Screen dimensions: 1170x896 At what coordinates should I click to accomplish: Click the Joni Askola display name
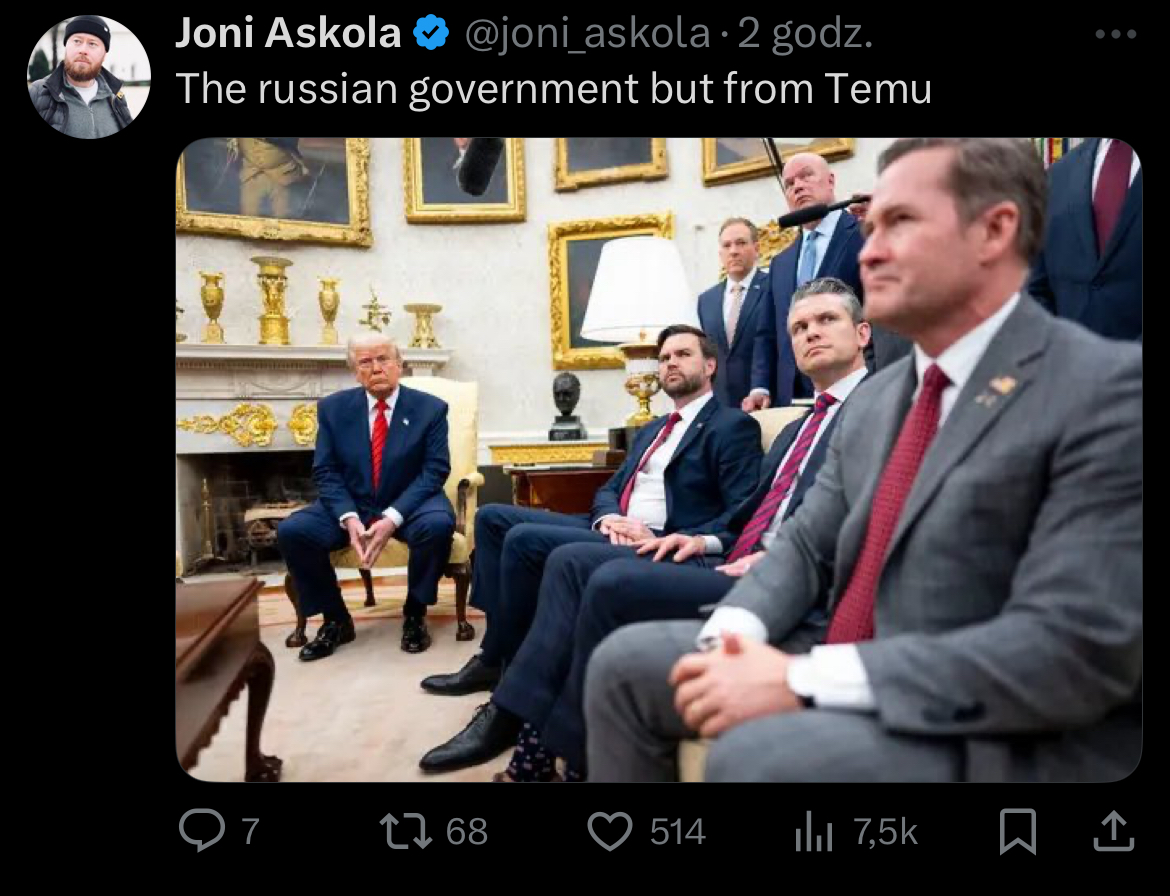pos(288,34)
